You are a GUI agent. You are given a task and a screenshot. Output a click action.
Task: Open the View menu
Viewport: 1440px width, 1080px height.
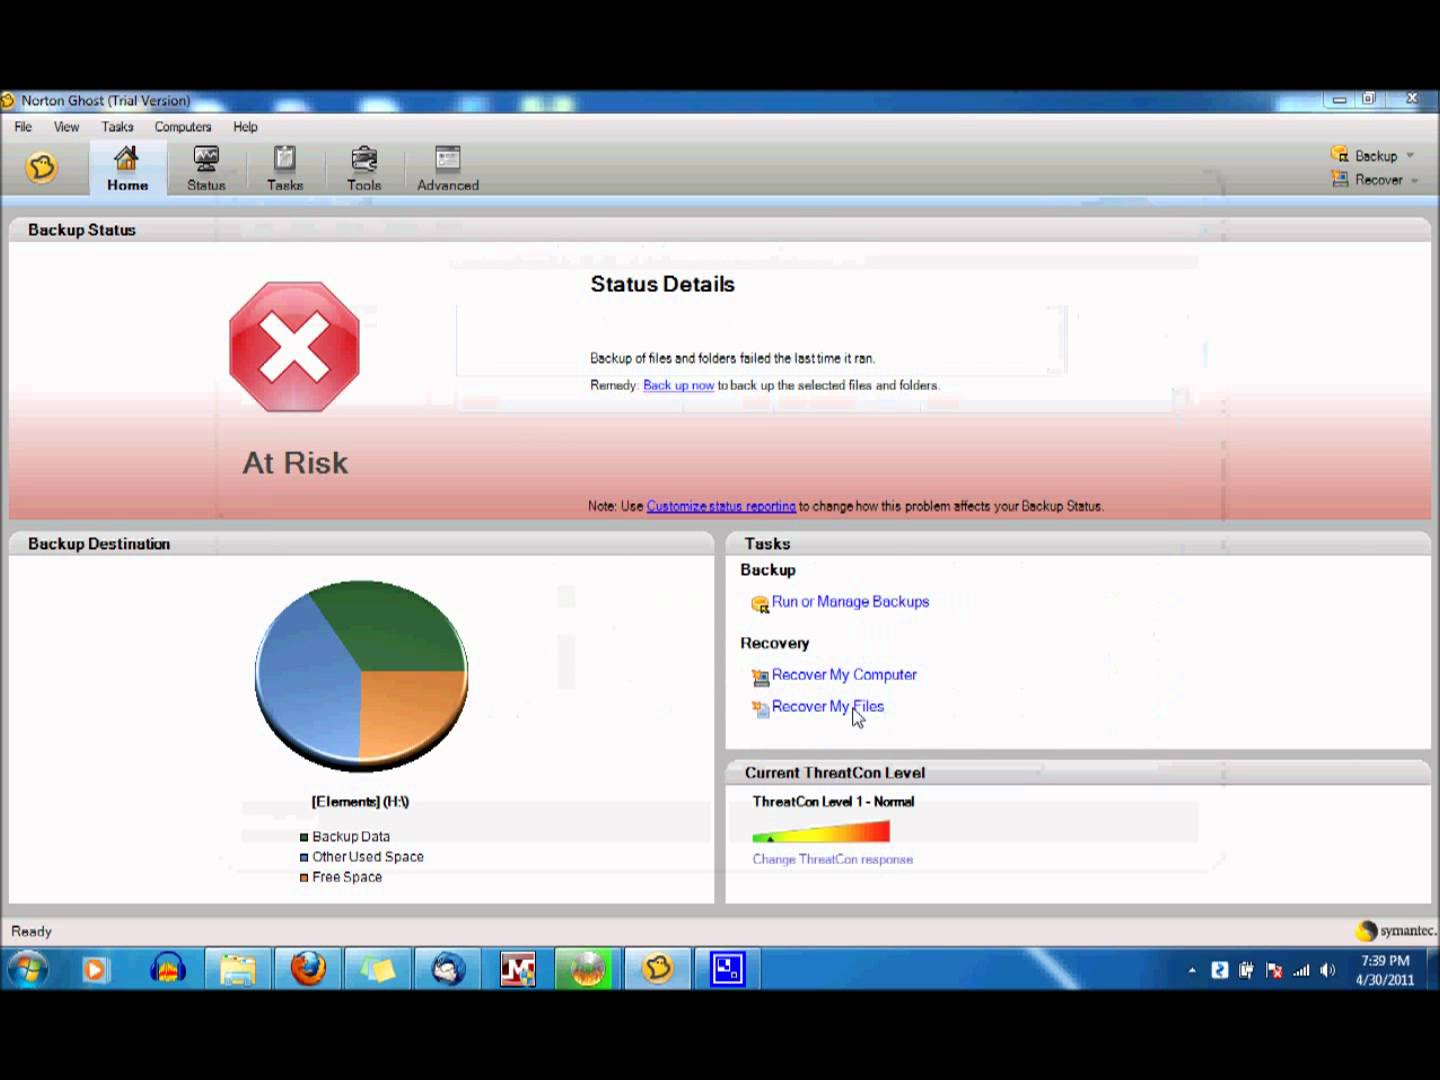pos(66,127)
